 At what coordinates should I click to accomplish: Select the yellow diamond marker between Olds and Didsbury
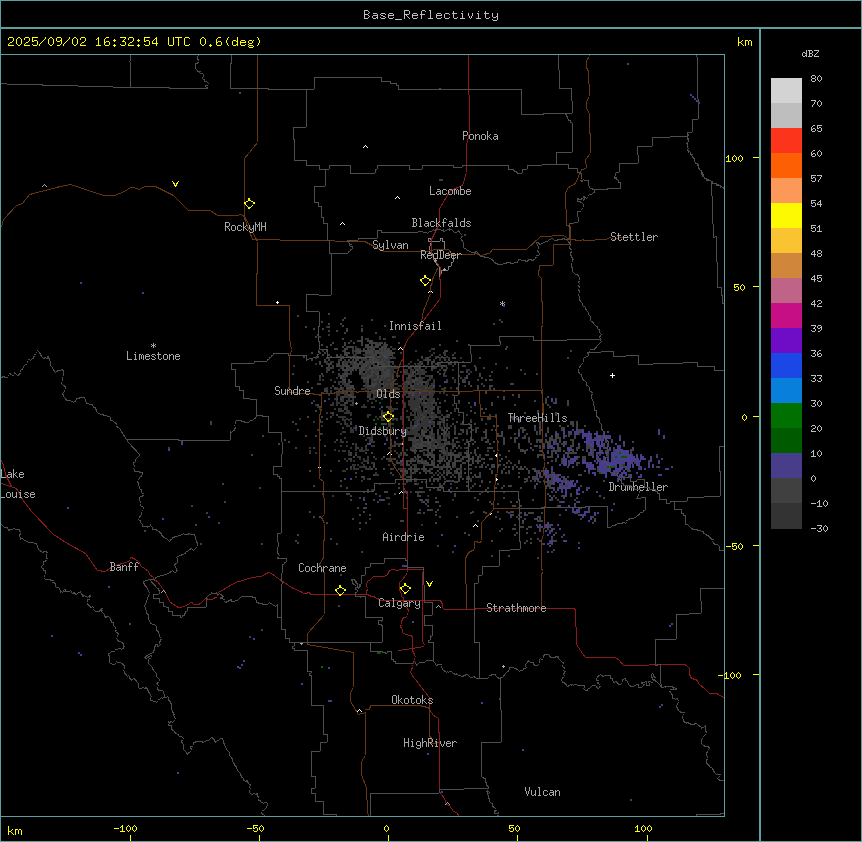pyautogui.click(x=388, y=417)
